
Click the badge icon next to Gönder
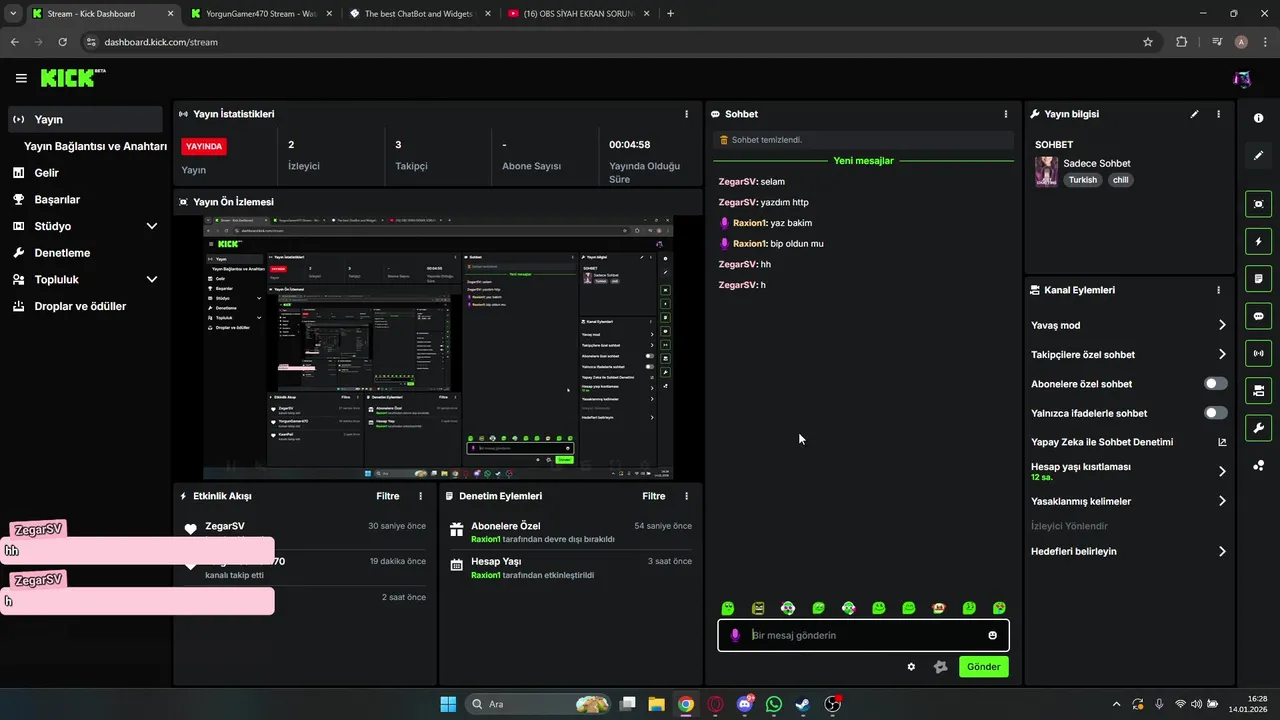[x=940, y=667]
